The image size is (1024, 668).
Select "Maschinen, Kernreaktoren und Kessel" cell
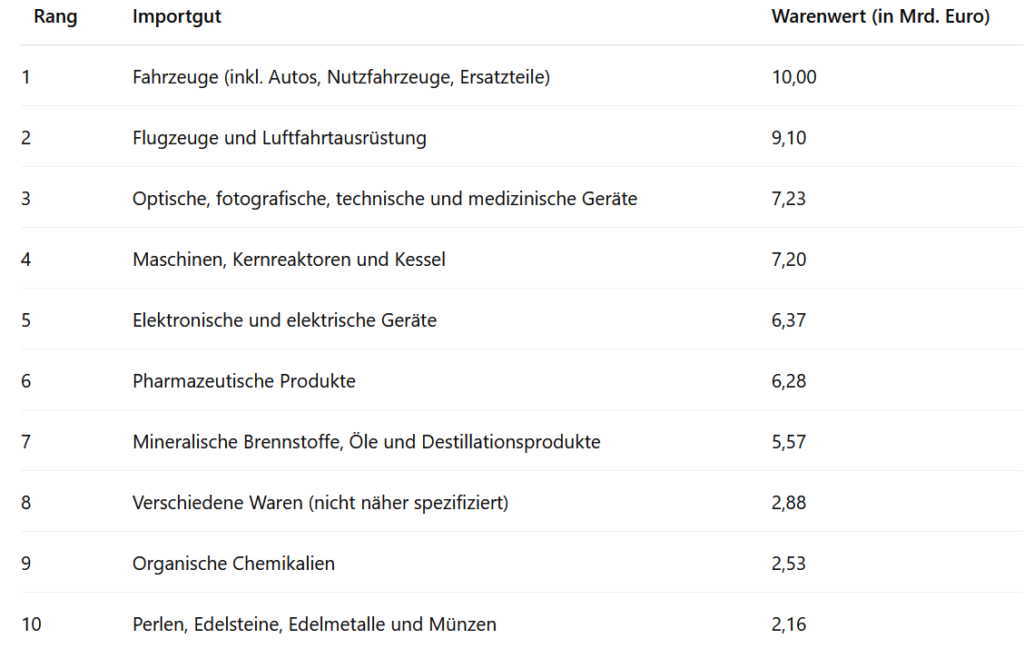pos(289,260)
